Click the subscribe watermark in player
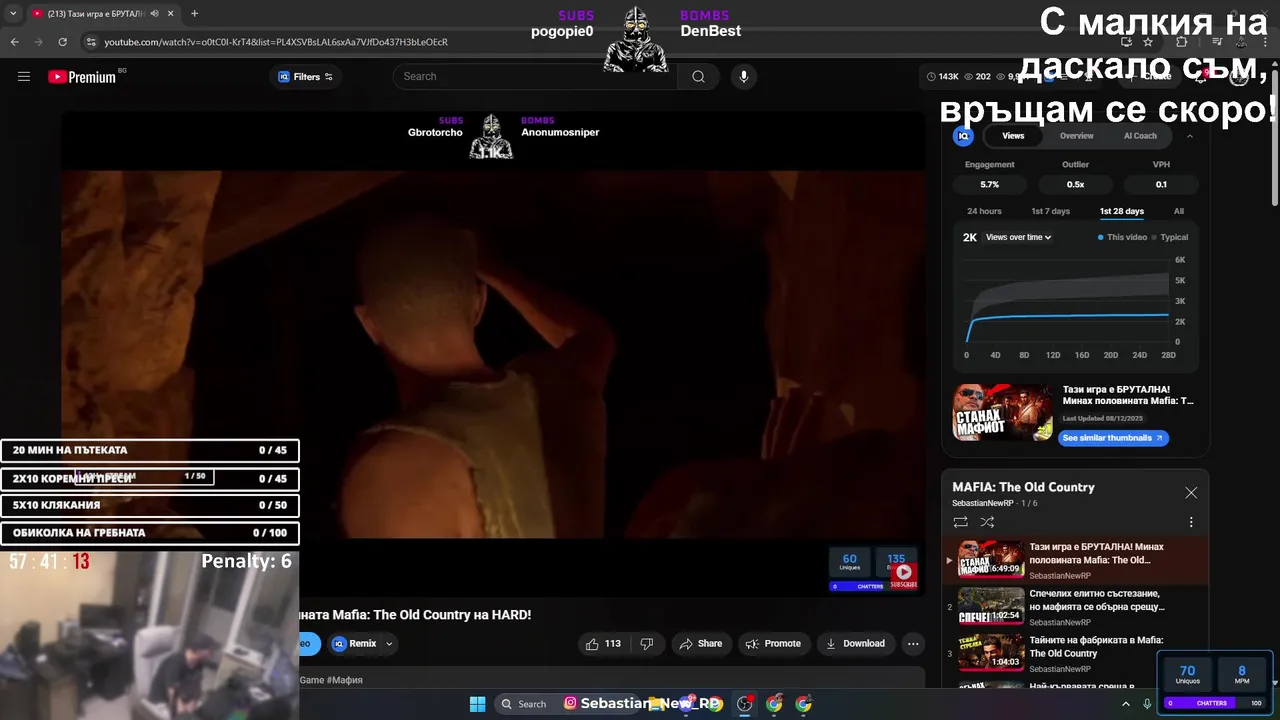1280x720 pixels. [x=903, y=573]
